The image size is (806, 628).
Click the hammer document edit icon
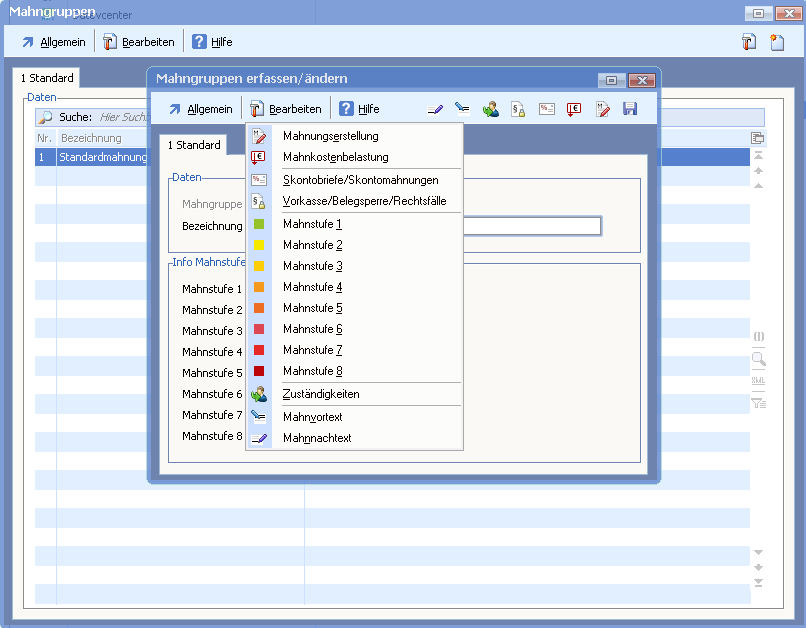point(749,42)
